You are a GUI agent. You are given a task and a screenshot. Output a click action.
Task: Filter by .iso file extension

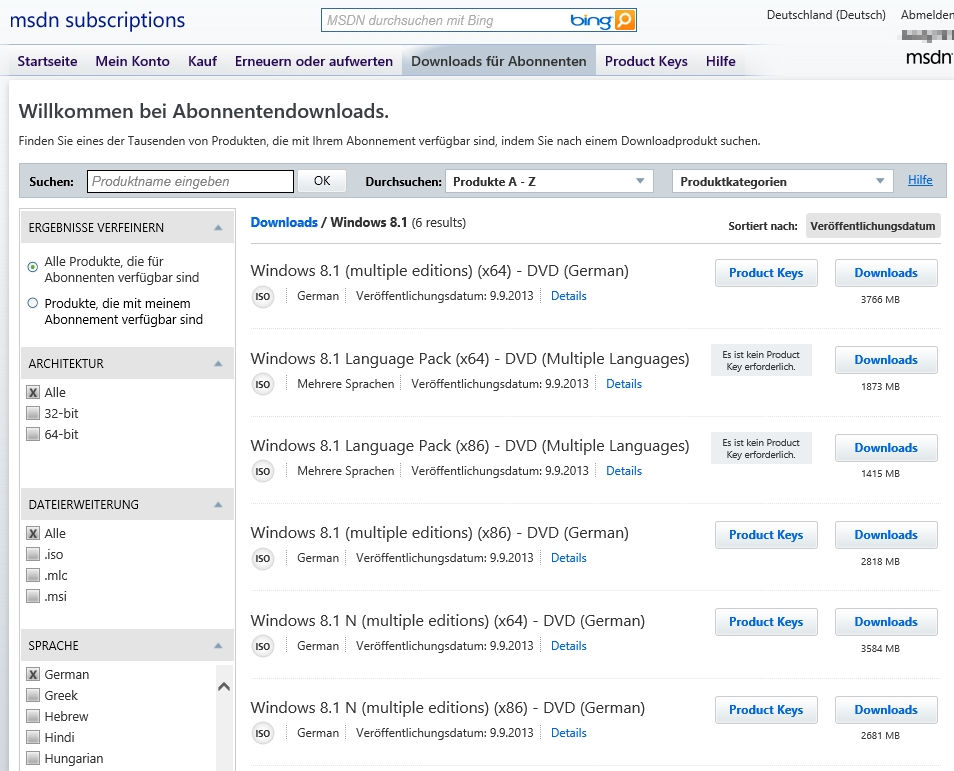tap(33, 554)
